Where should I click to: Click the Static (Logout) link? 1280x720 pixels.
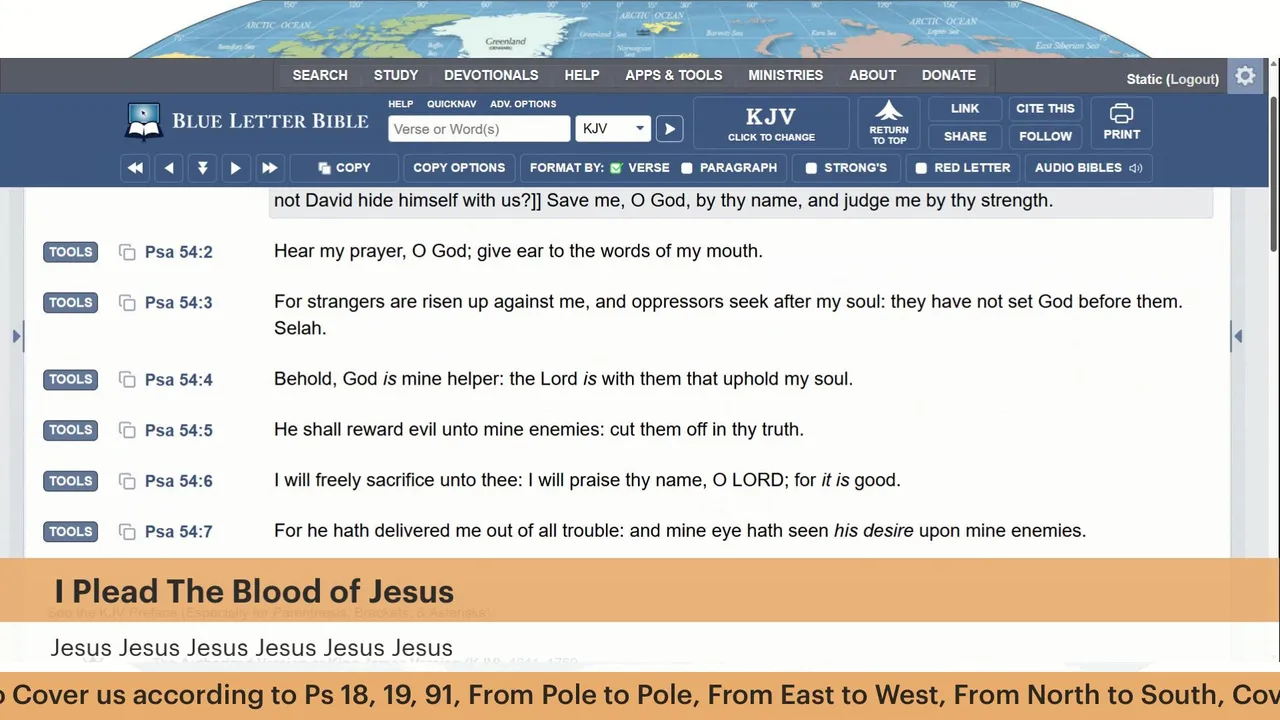tap(1173, 79)
